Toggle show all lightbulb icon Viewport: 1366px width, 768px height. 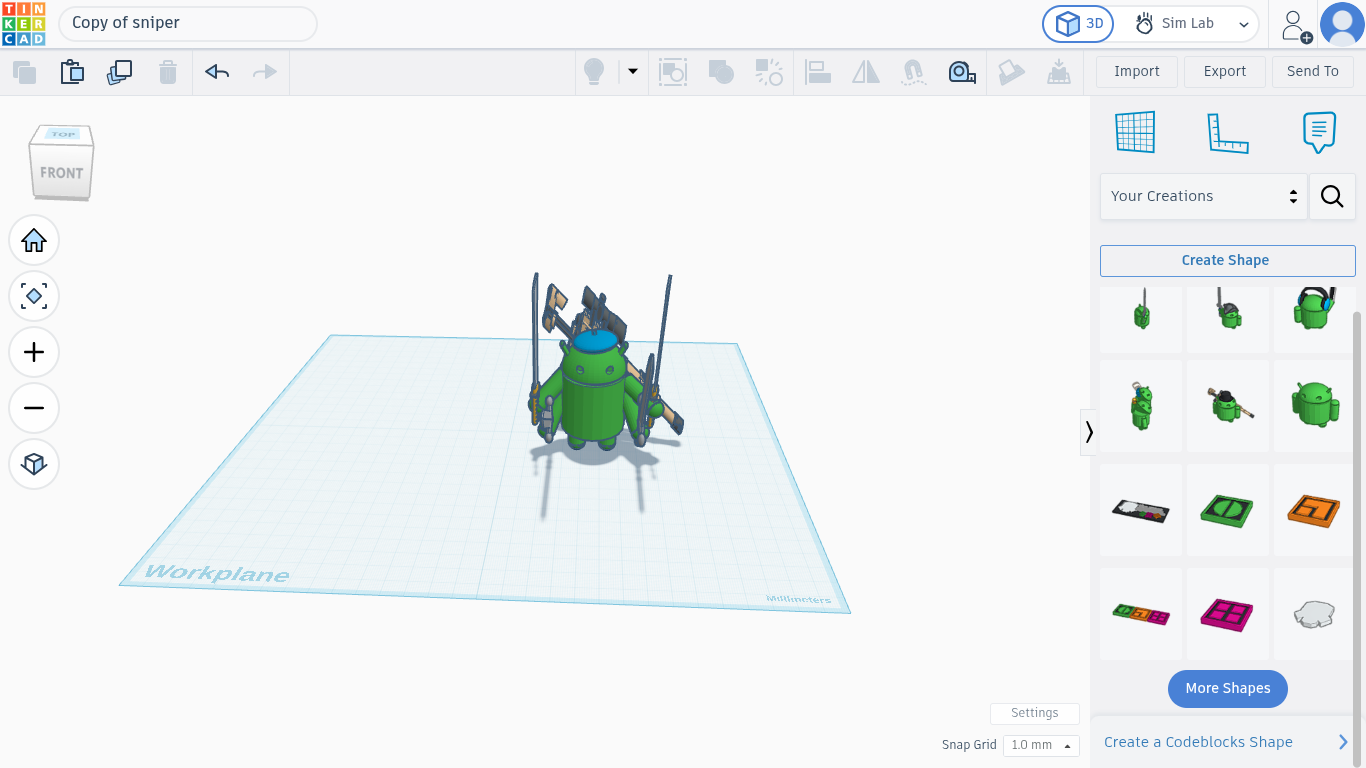[x=594, y=72]
